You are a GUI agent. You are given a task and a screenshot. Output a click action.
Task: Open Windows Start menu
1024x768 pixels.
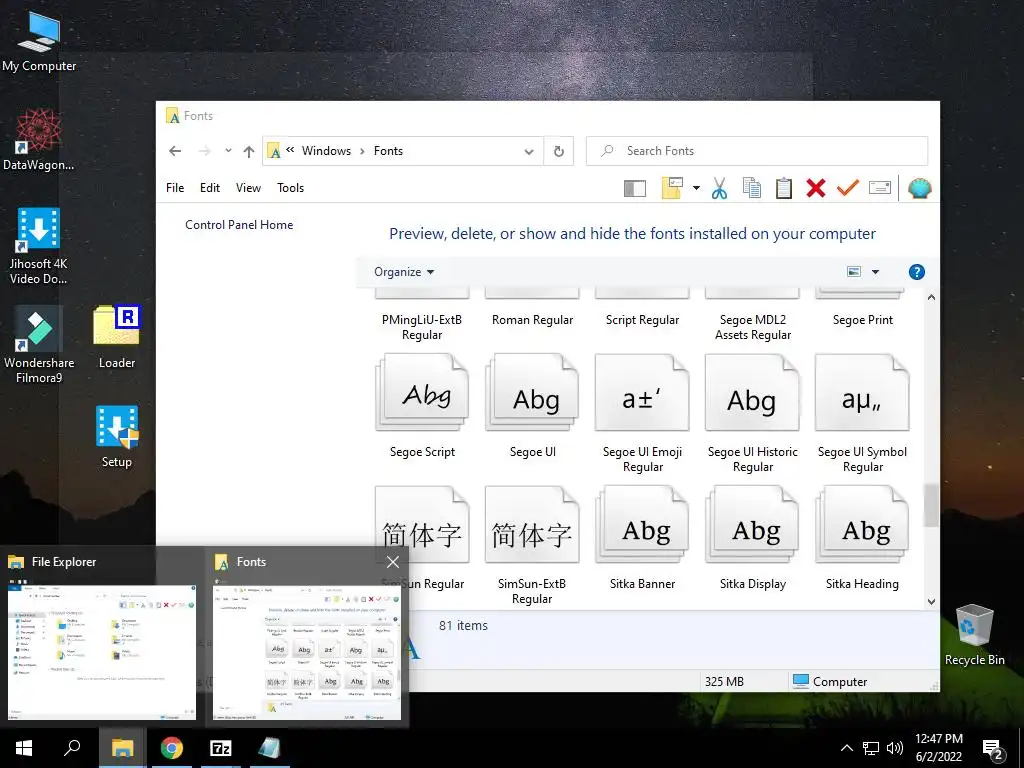pos(24,748)
